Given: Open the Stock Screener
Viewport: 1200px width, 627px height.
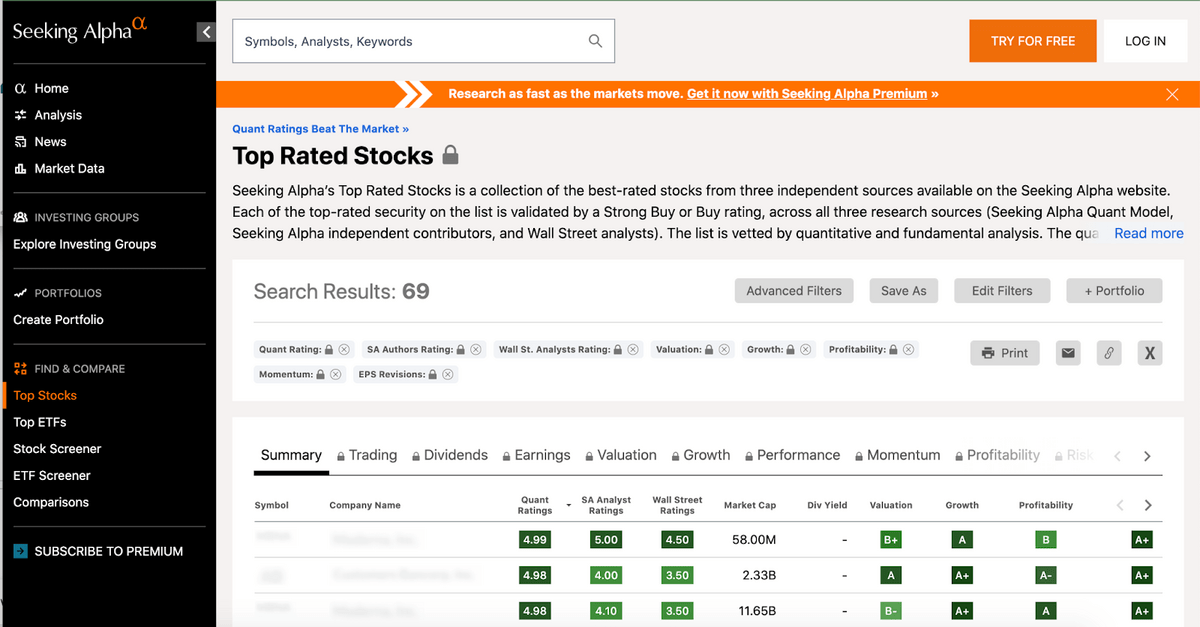Looking at the screenshot, I should [57, 449].
